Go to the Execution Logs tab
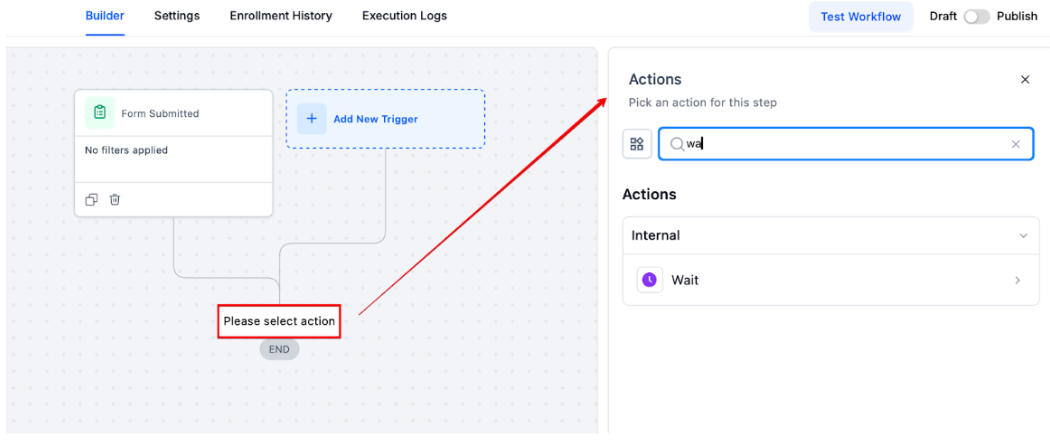 click(404, 15)
